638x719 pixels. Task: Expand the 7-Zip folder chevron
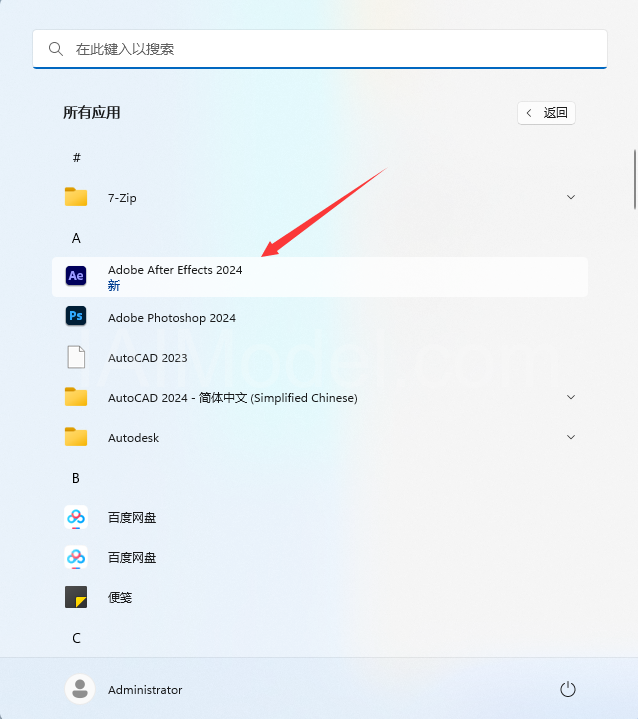[x=571, y=197]
